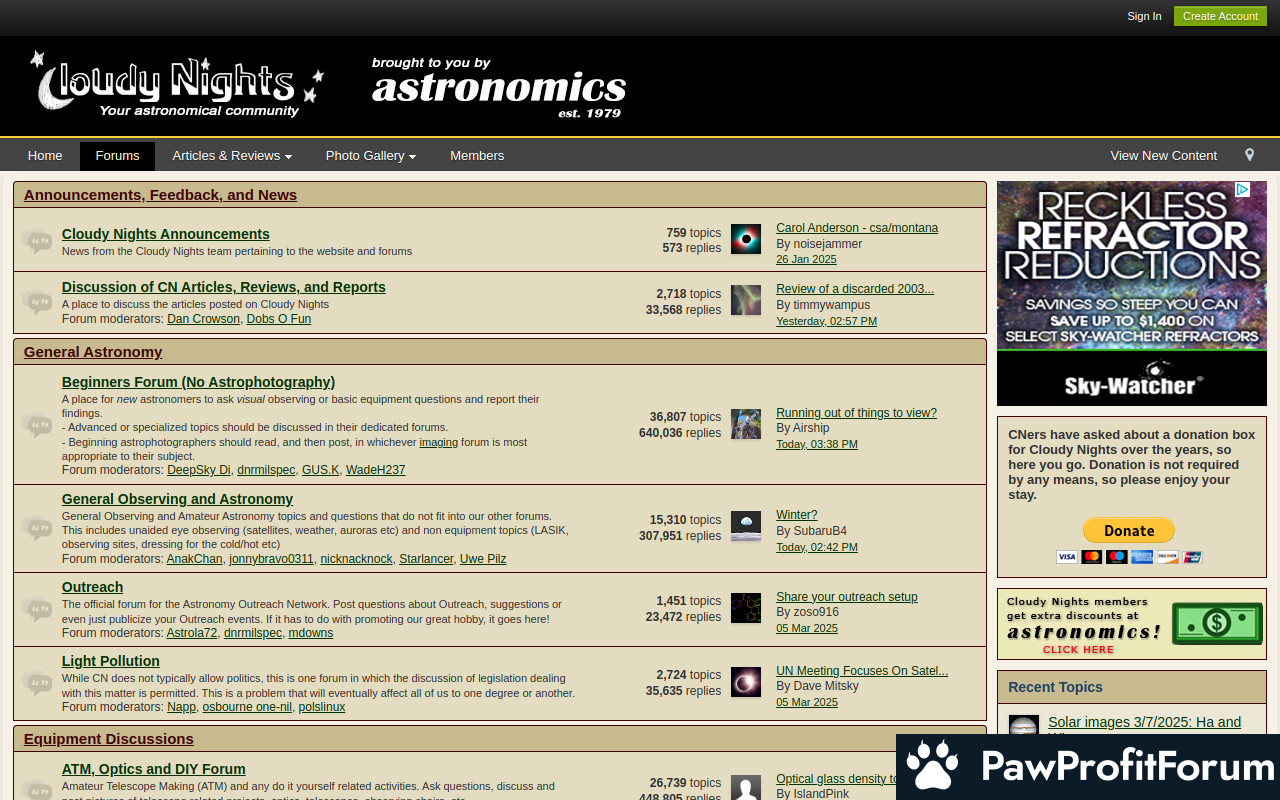Click the AdChoices icon on Sky-Watcher ad
The height and width of the screenshot is (800, 1280).
tap(1242, 189)
